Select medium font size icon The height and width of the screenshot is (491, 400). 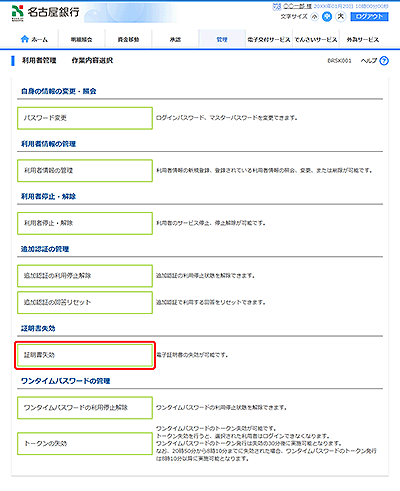point(327,17)
